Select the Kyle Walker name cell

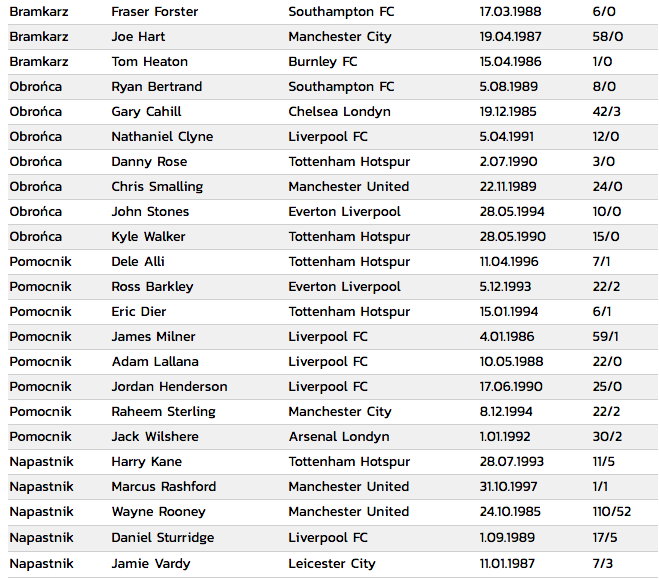click(x=148, y=237)
